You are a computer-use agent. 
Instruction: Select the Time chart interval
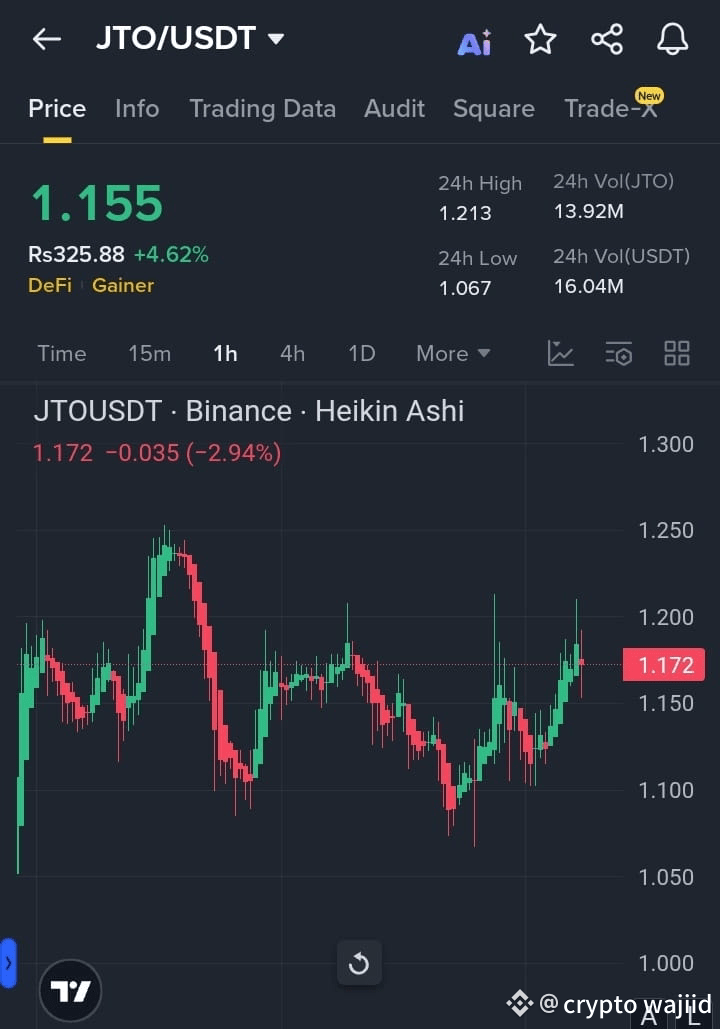(62, 354)
